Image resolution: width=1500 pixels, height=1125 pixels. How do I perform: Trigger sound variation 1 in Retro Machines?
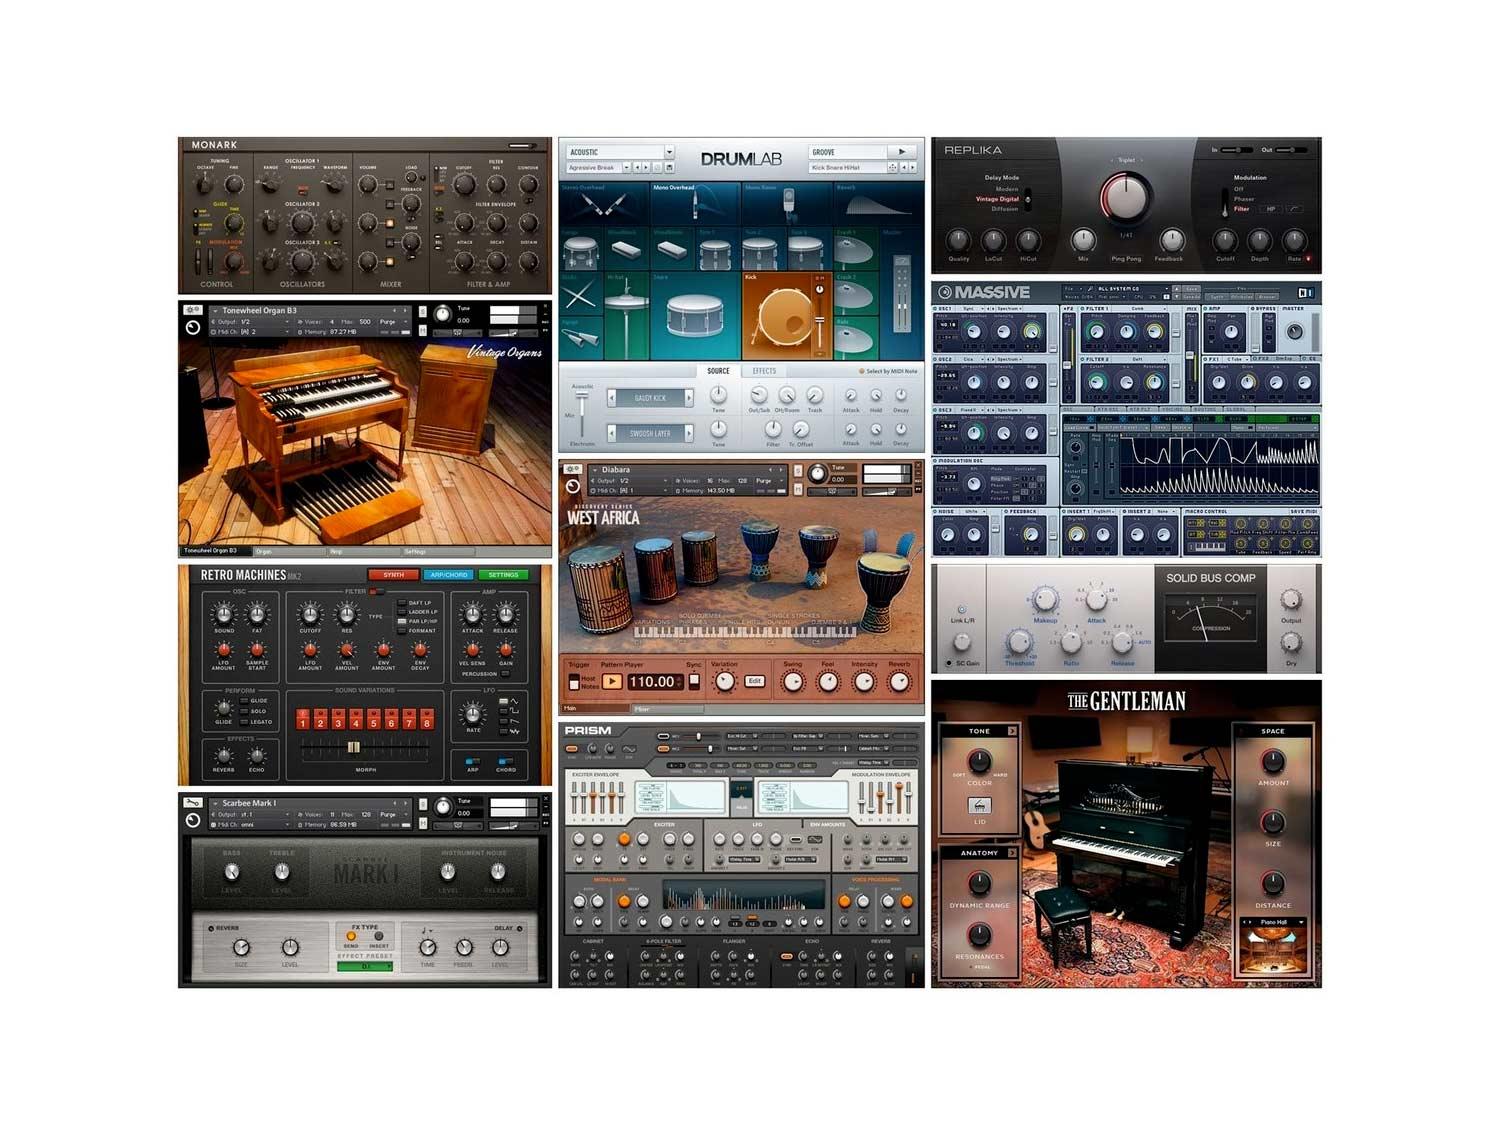pos(303,719)
